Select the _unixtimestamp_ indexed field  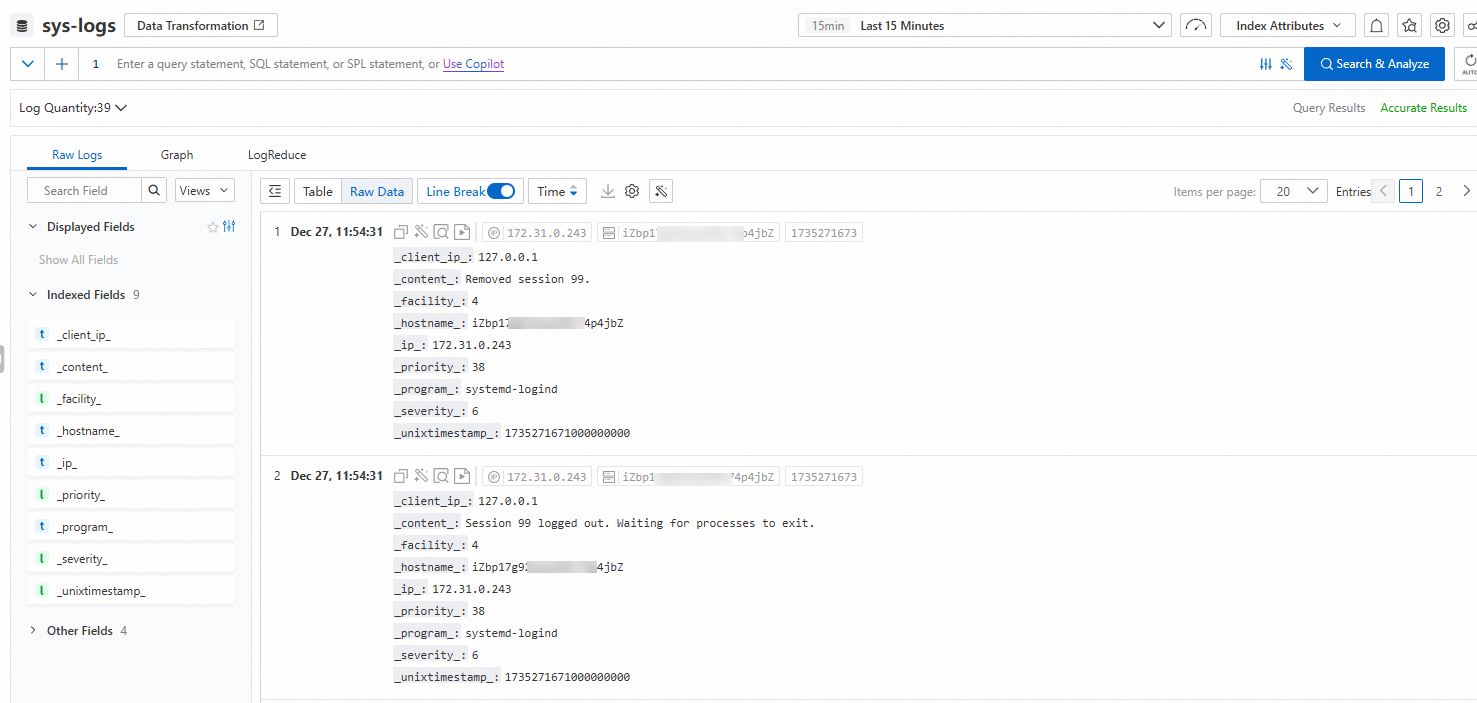pos(132,591)
